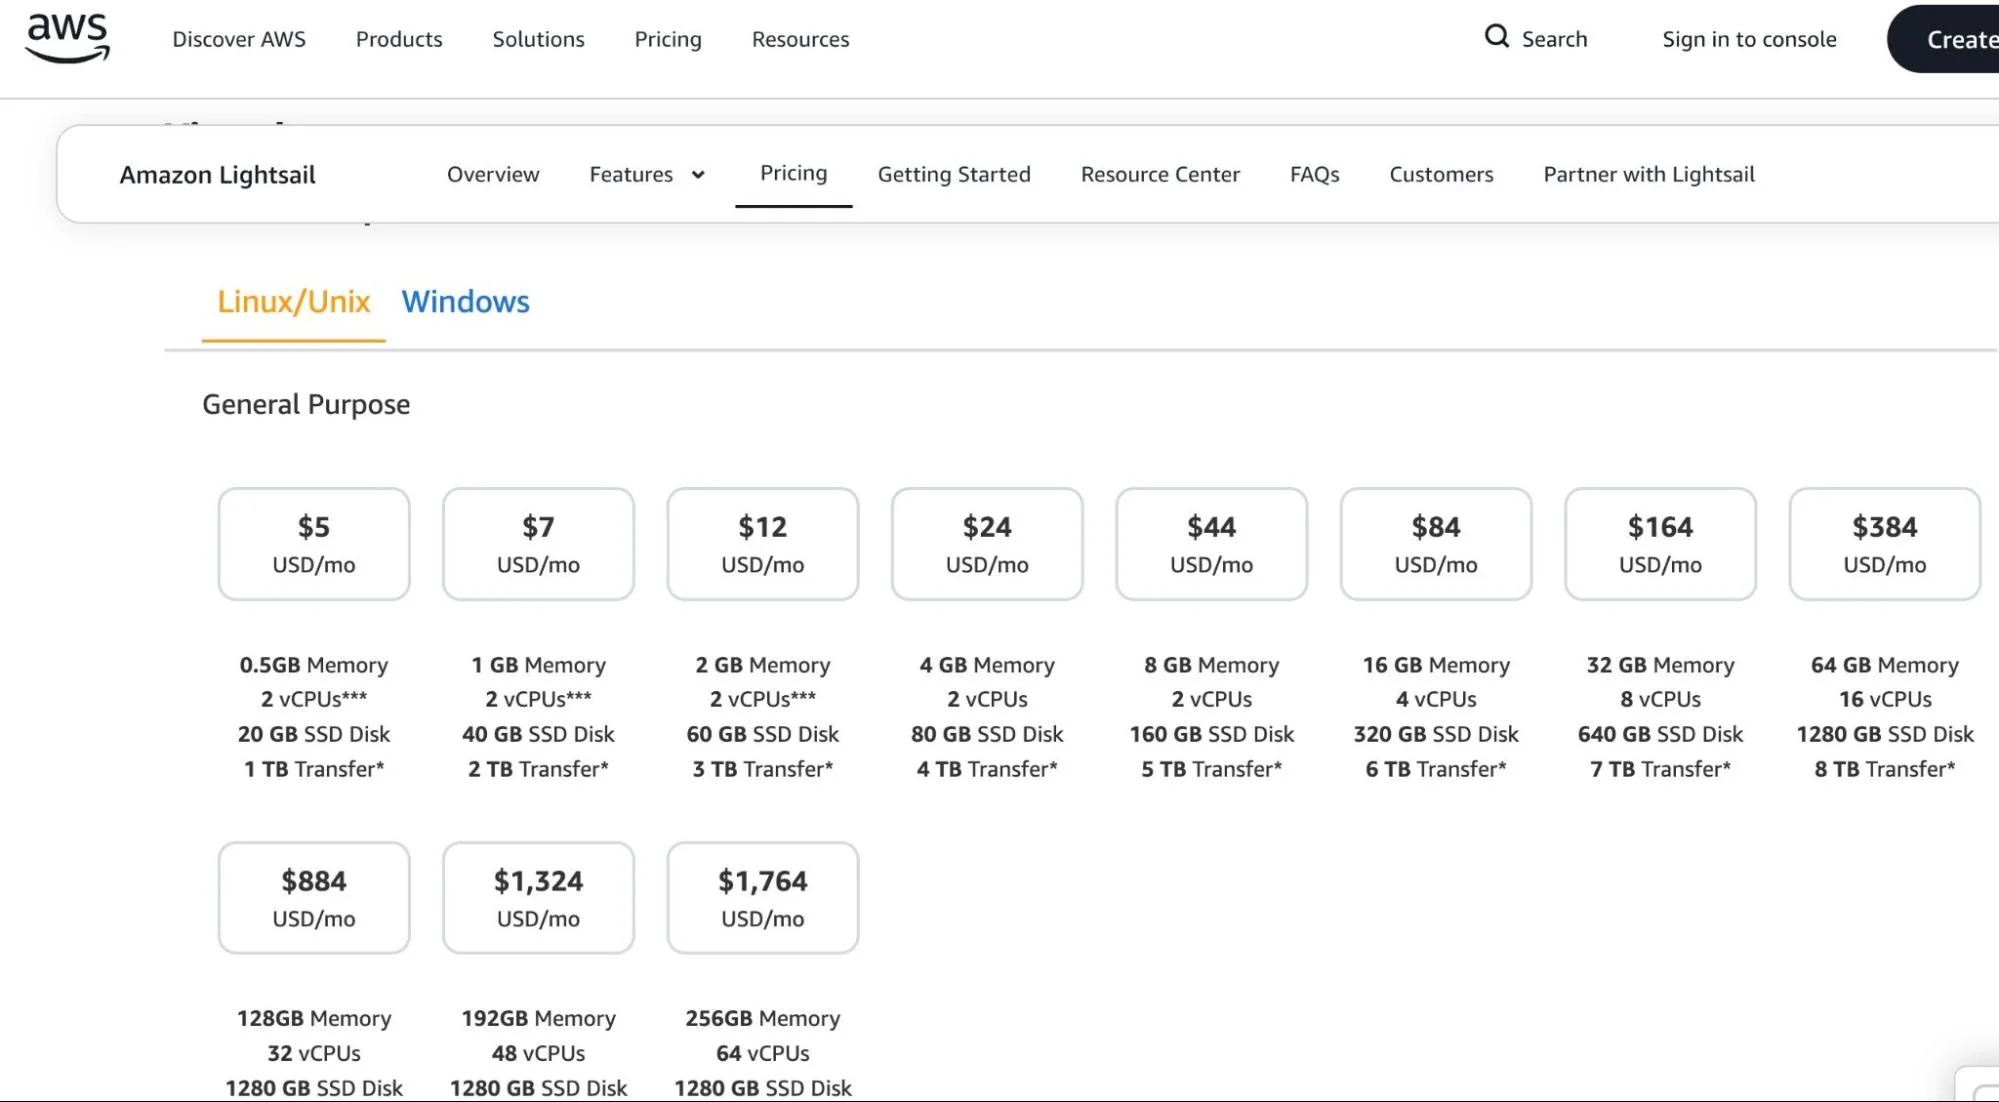Open Partner with Lightsail page
The width and height of the screenshot is (1999, 1102).
coord(1648,174)
